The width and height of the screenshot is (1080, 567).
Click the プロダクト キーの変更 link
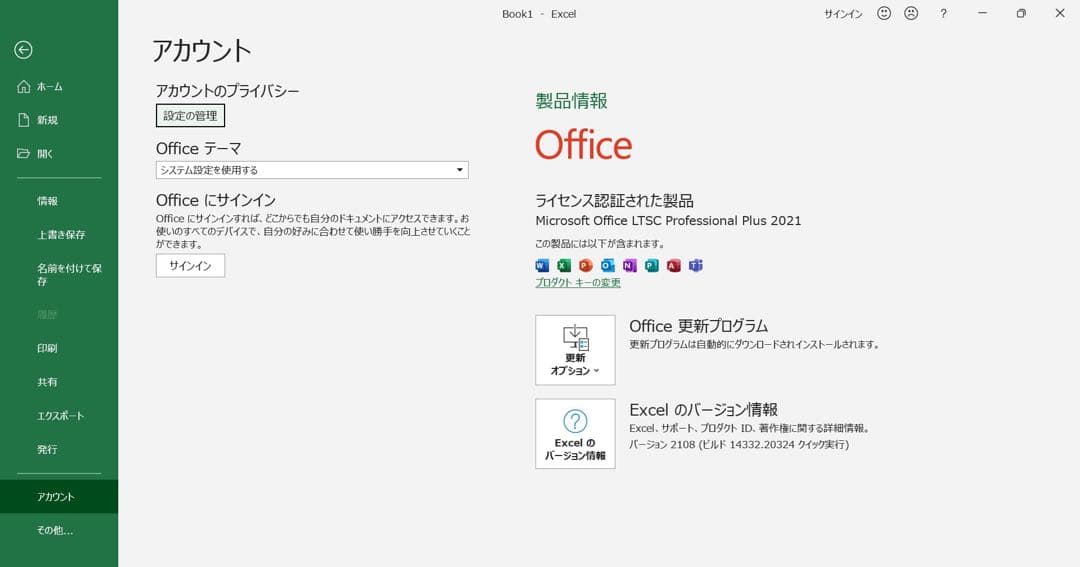pos(578,283)
